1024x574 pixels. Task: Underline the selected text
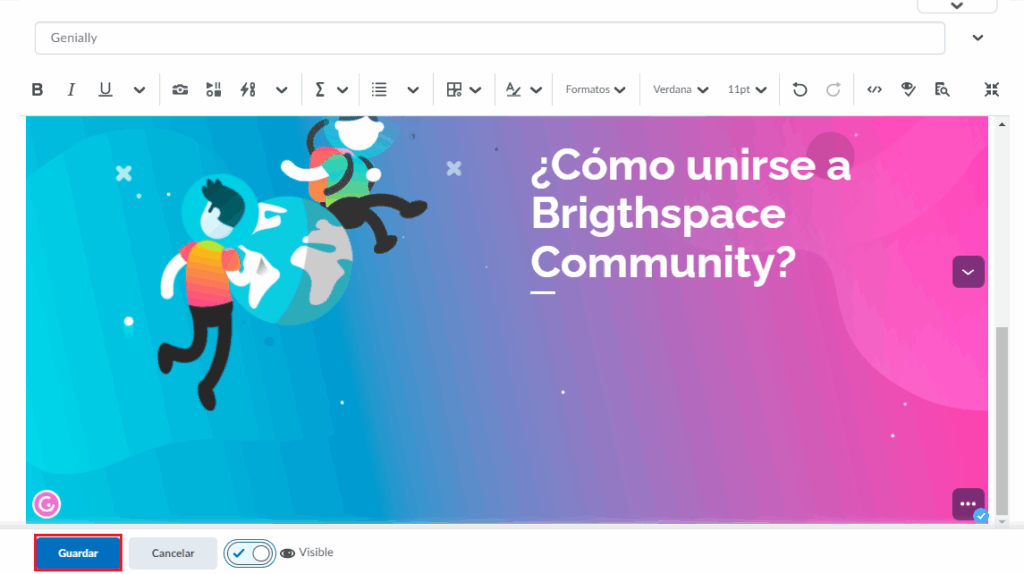tap(105, 90)
